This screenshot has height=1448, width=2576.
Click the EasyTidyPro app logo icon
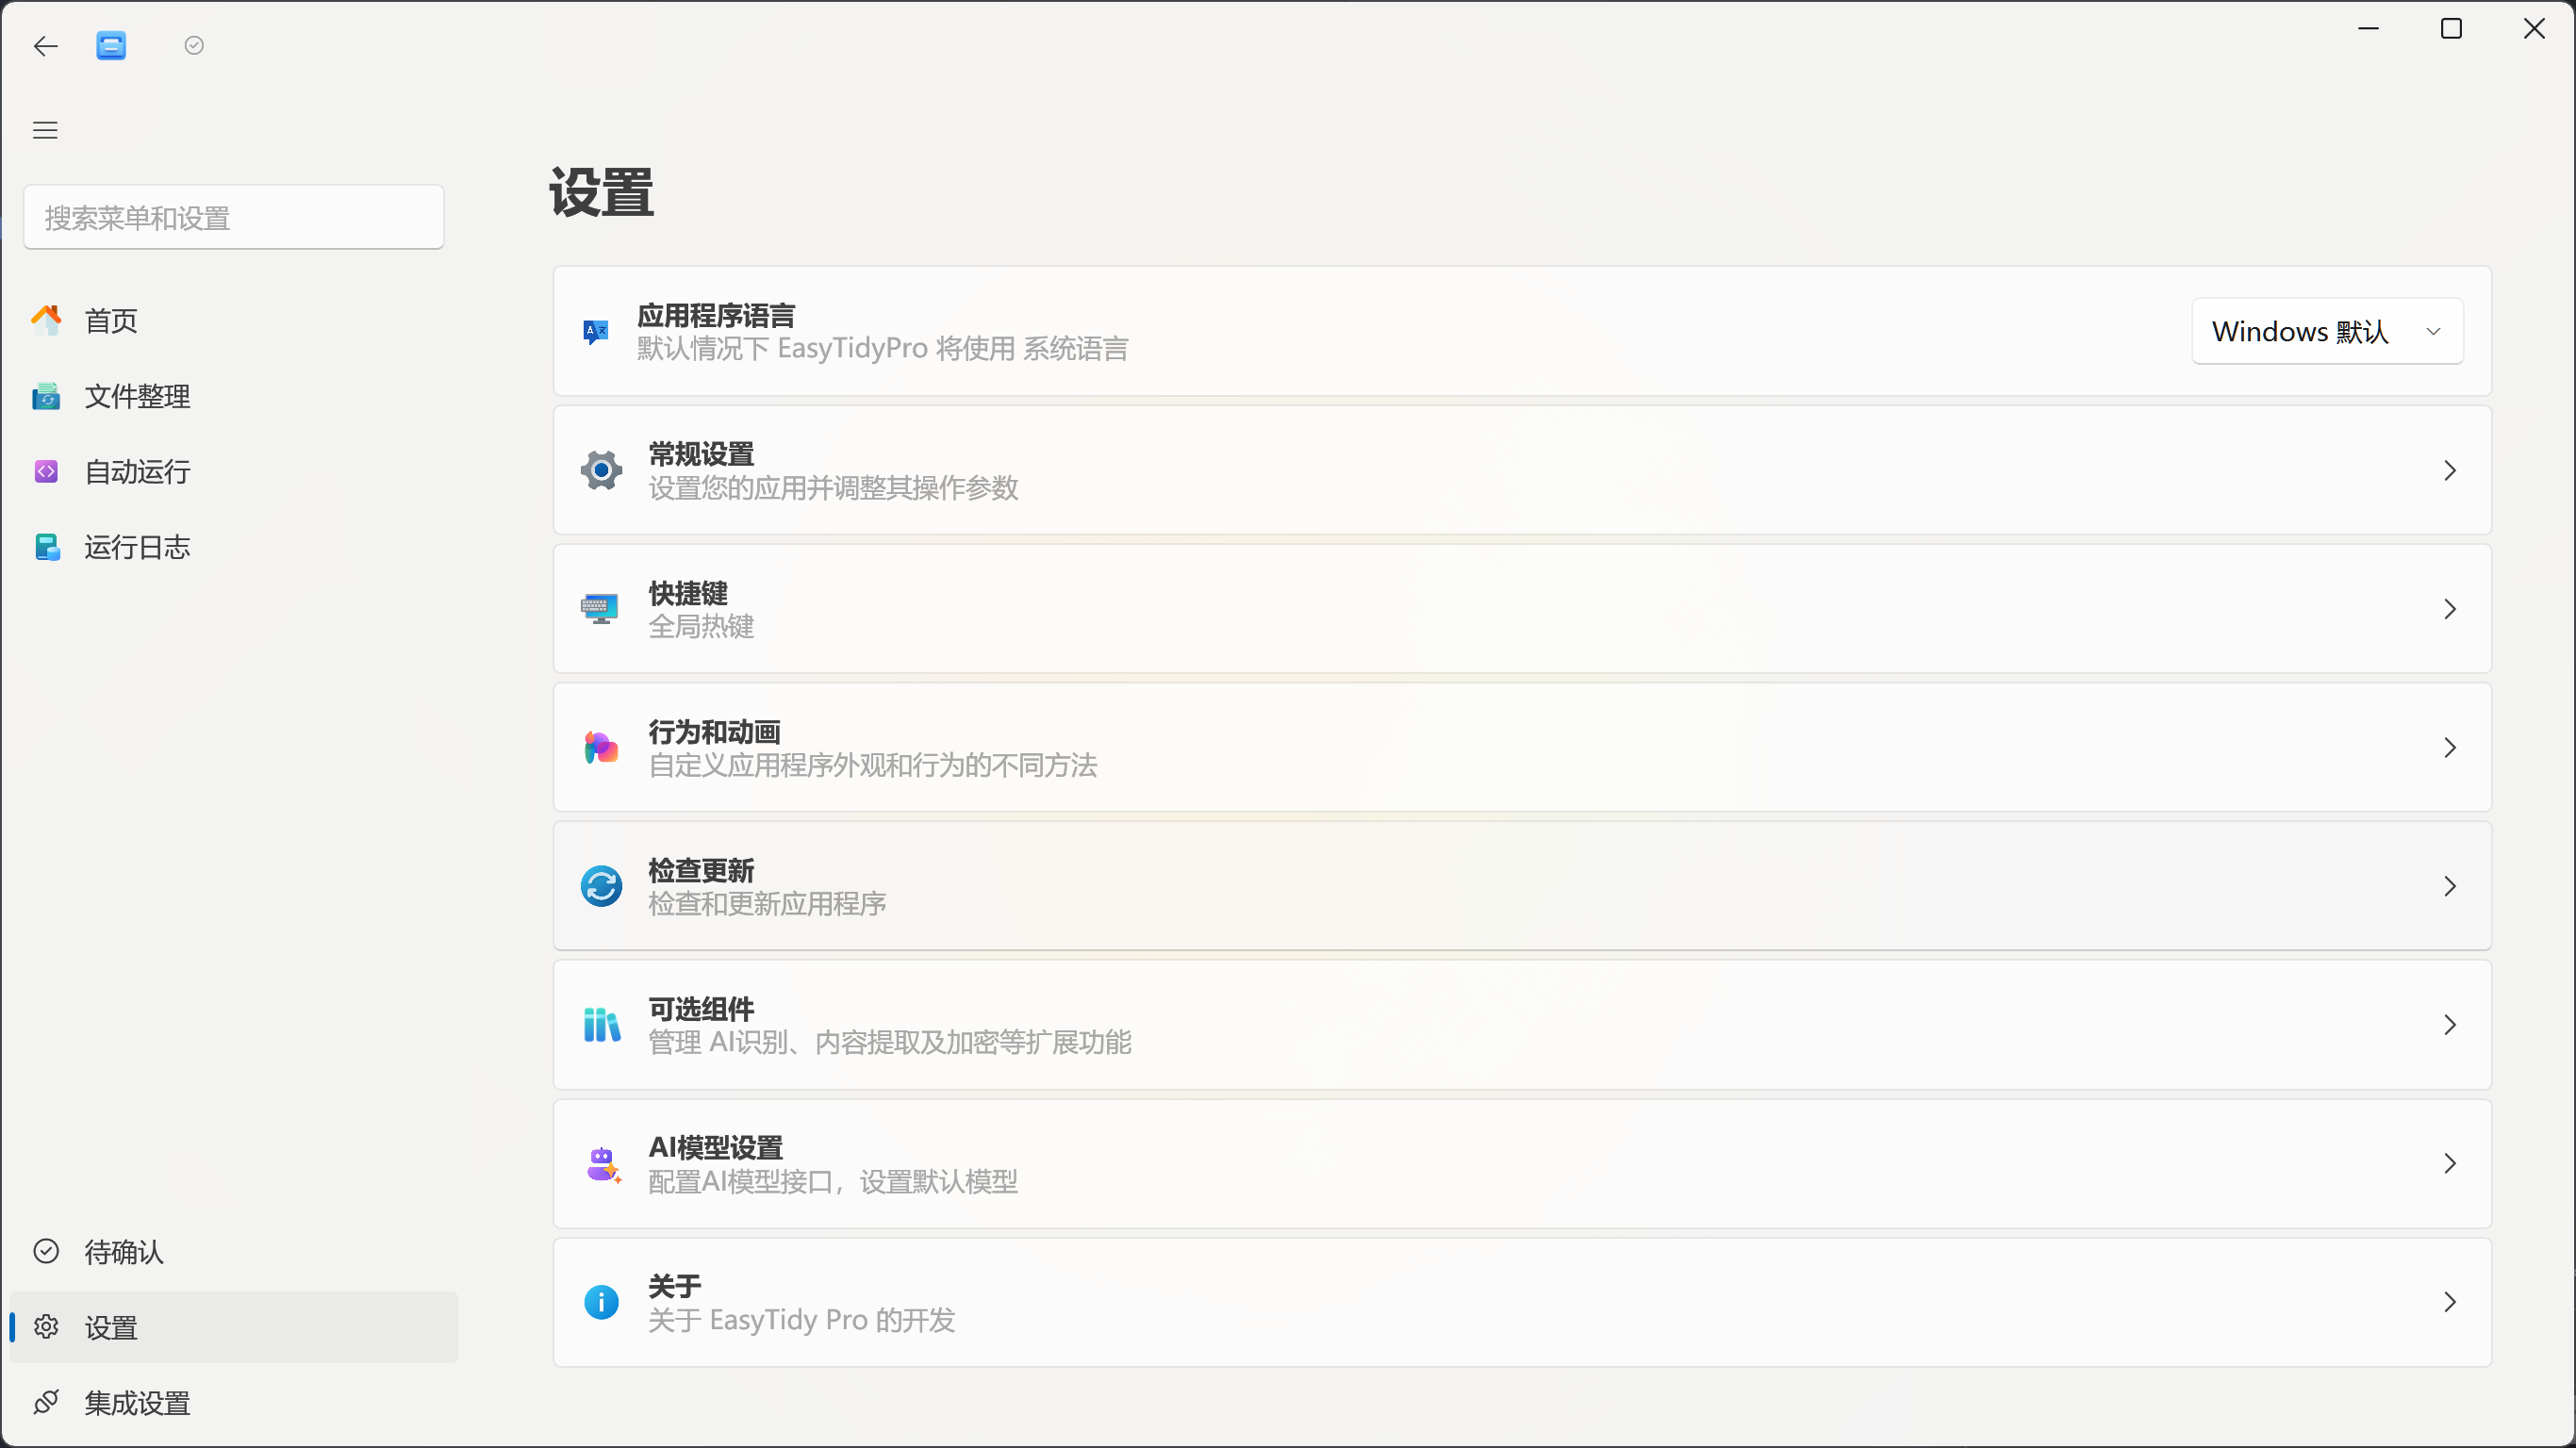point(111,46)
